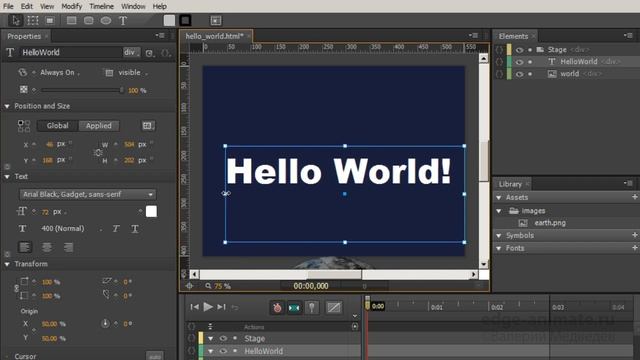The height and width of the screenshot is (360, 640).
Task: Collapse the Assets section in Library
Action: coord(499,198)
